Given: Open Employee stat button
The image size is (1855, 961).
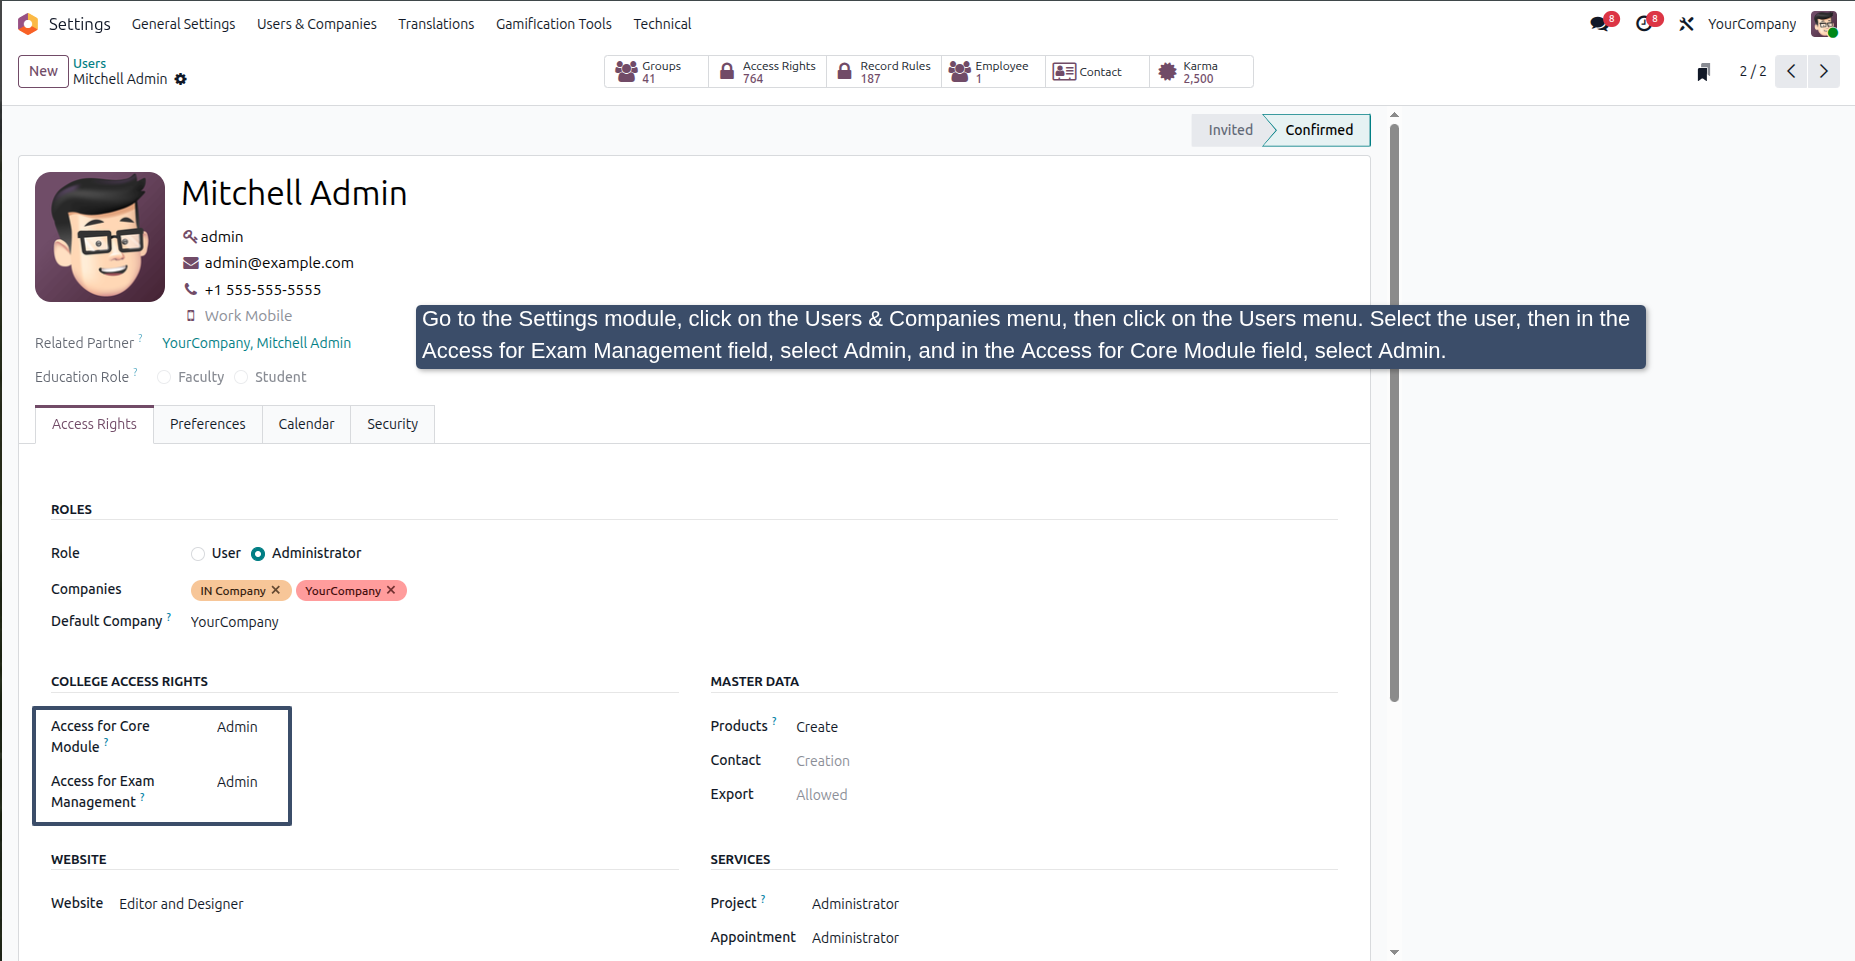Looking at the screenshot, I should 994,72.
